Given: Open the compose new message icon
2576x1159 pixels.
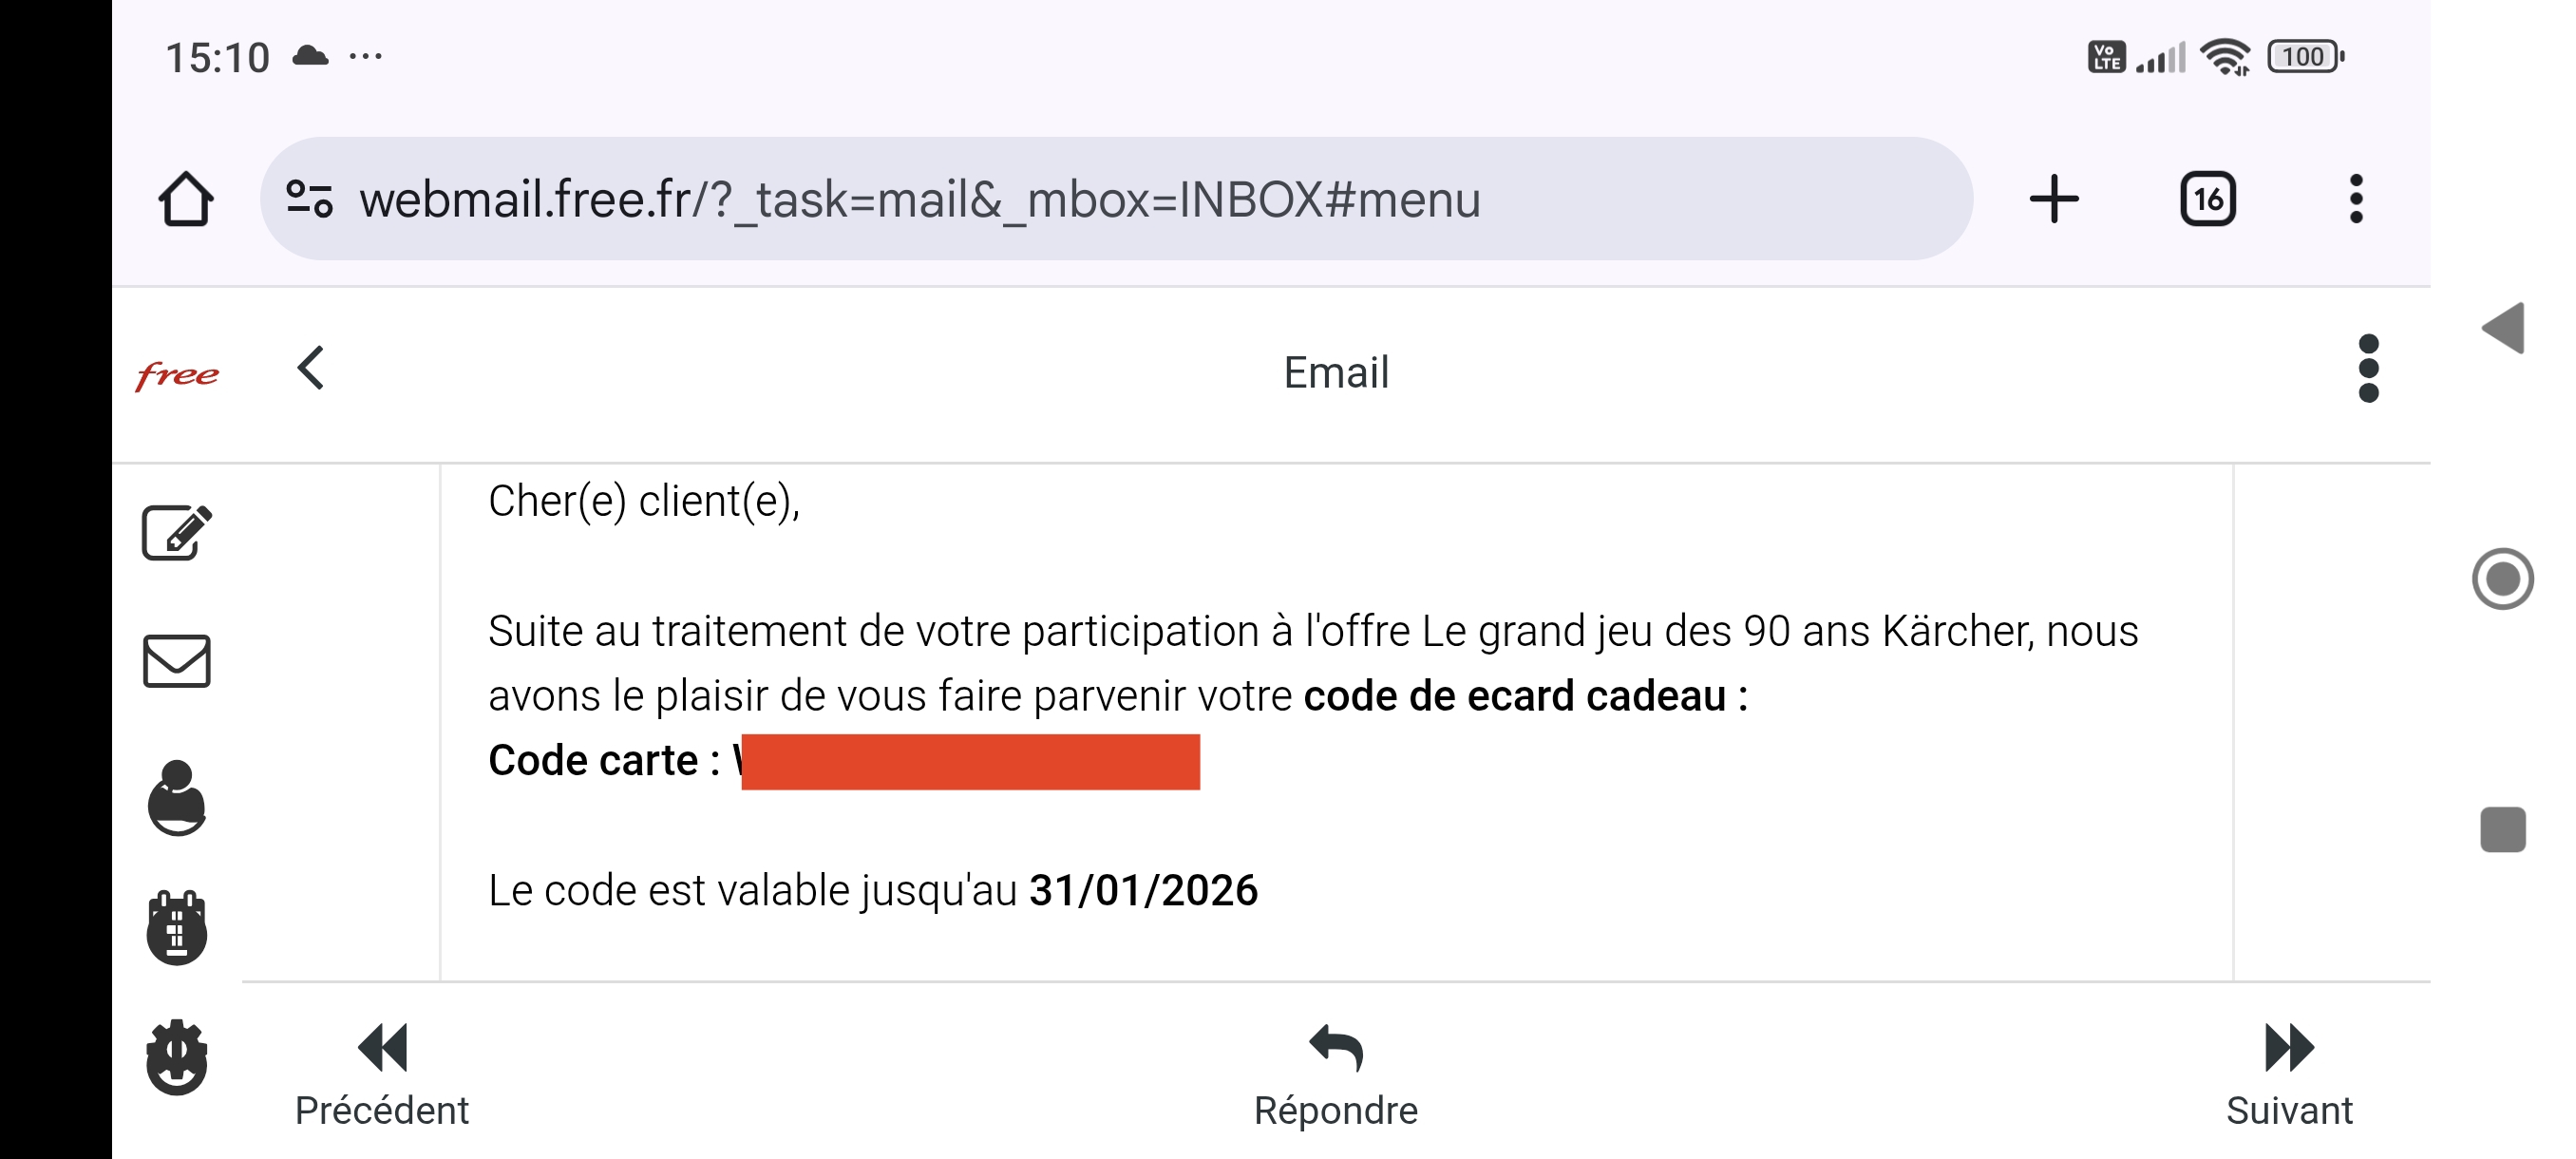Looking at the screenshot, I should (177, 532).
